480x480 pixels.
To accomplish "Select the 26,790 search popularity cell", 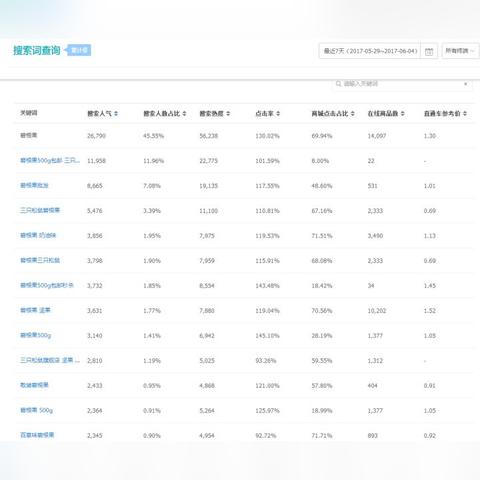I will tap(96, 136).
